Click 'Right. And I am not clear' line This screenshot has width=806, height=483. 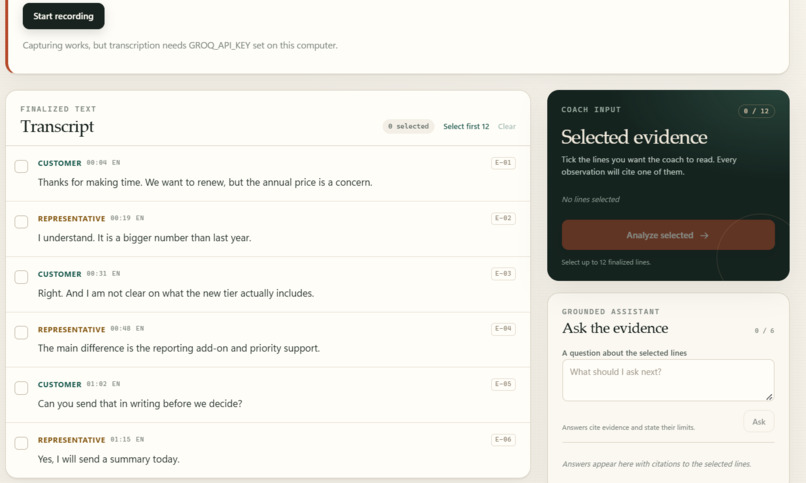(176, 293)
